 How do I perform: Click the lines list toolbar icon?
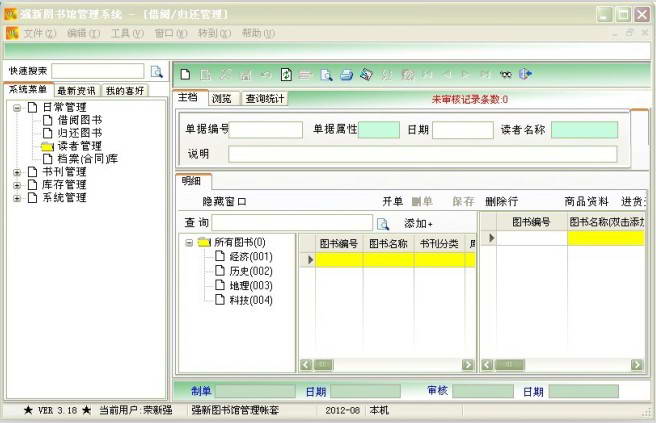point(306,75)
